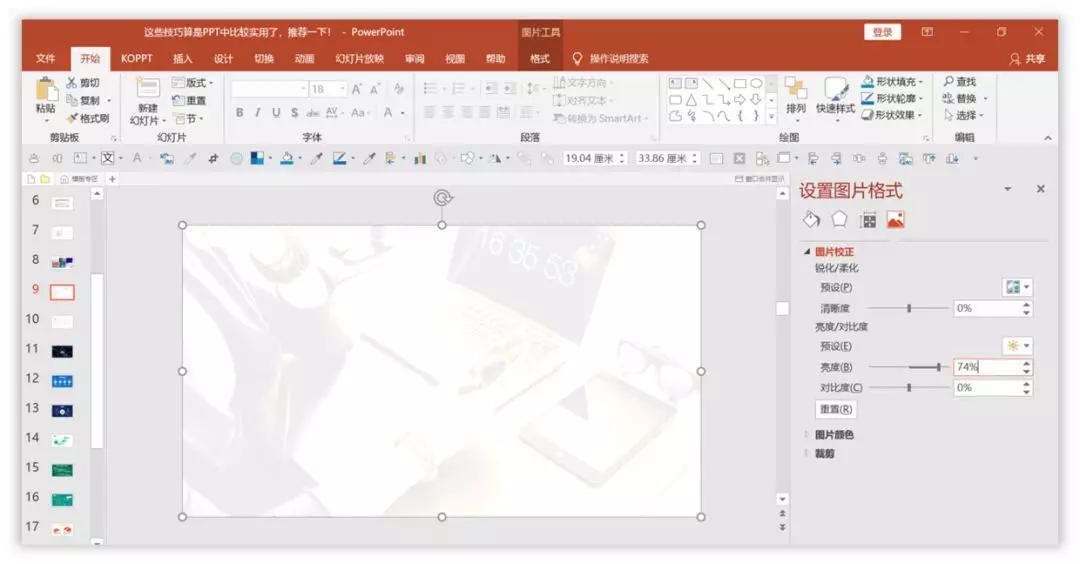
Task: Click the 新建幻灯片 (New Slide) icon
Action: (147, 89)
